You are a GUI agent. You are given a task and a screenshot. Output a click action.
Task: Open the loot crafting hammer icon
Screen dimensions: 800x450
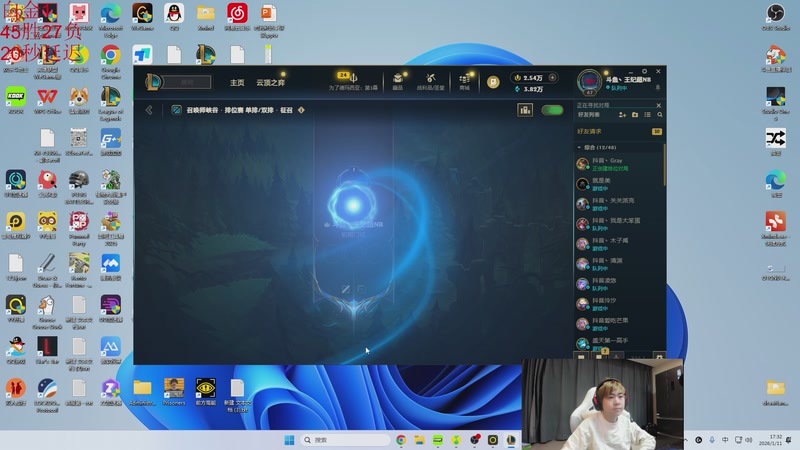(x=431, y=78)
